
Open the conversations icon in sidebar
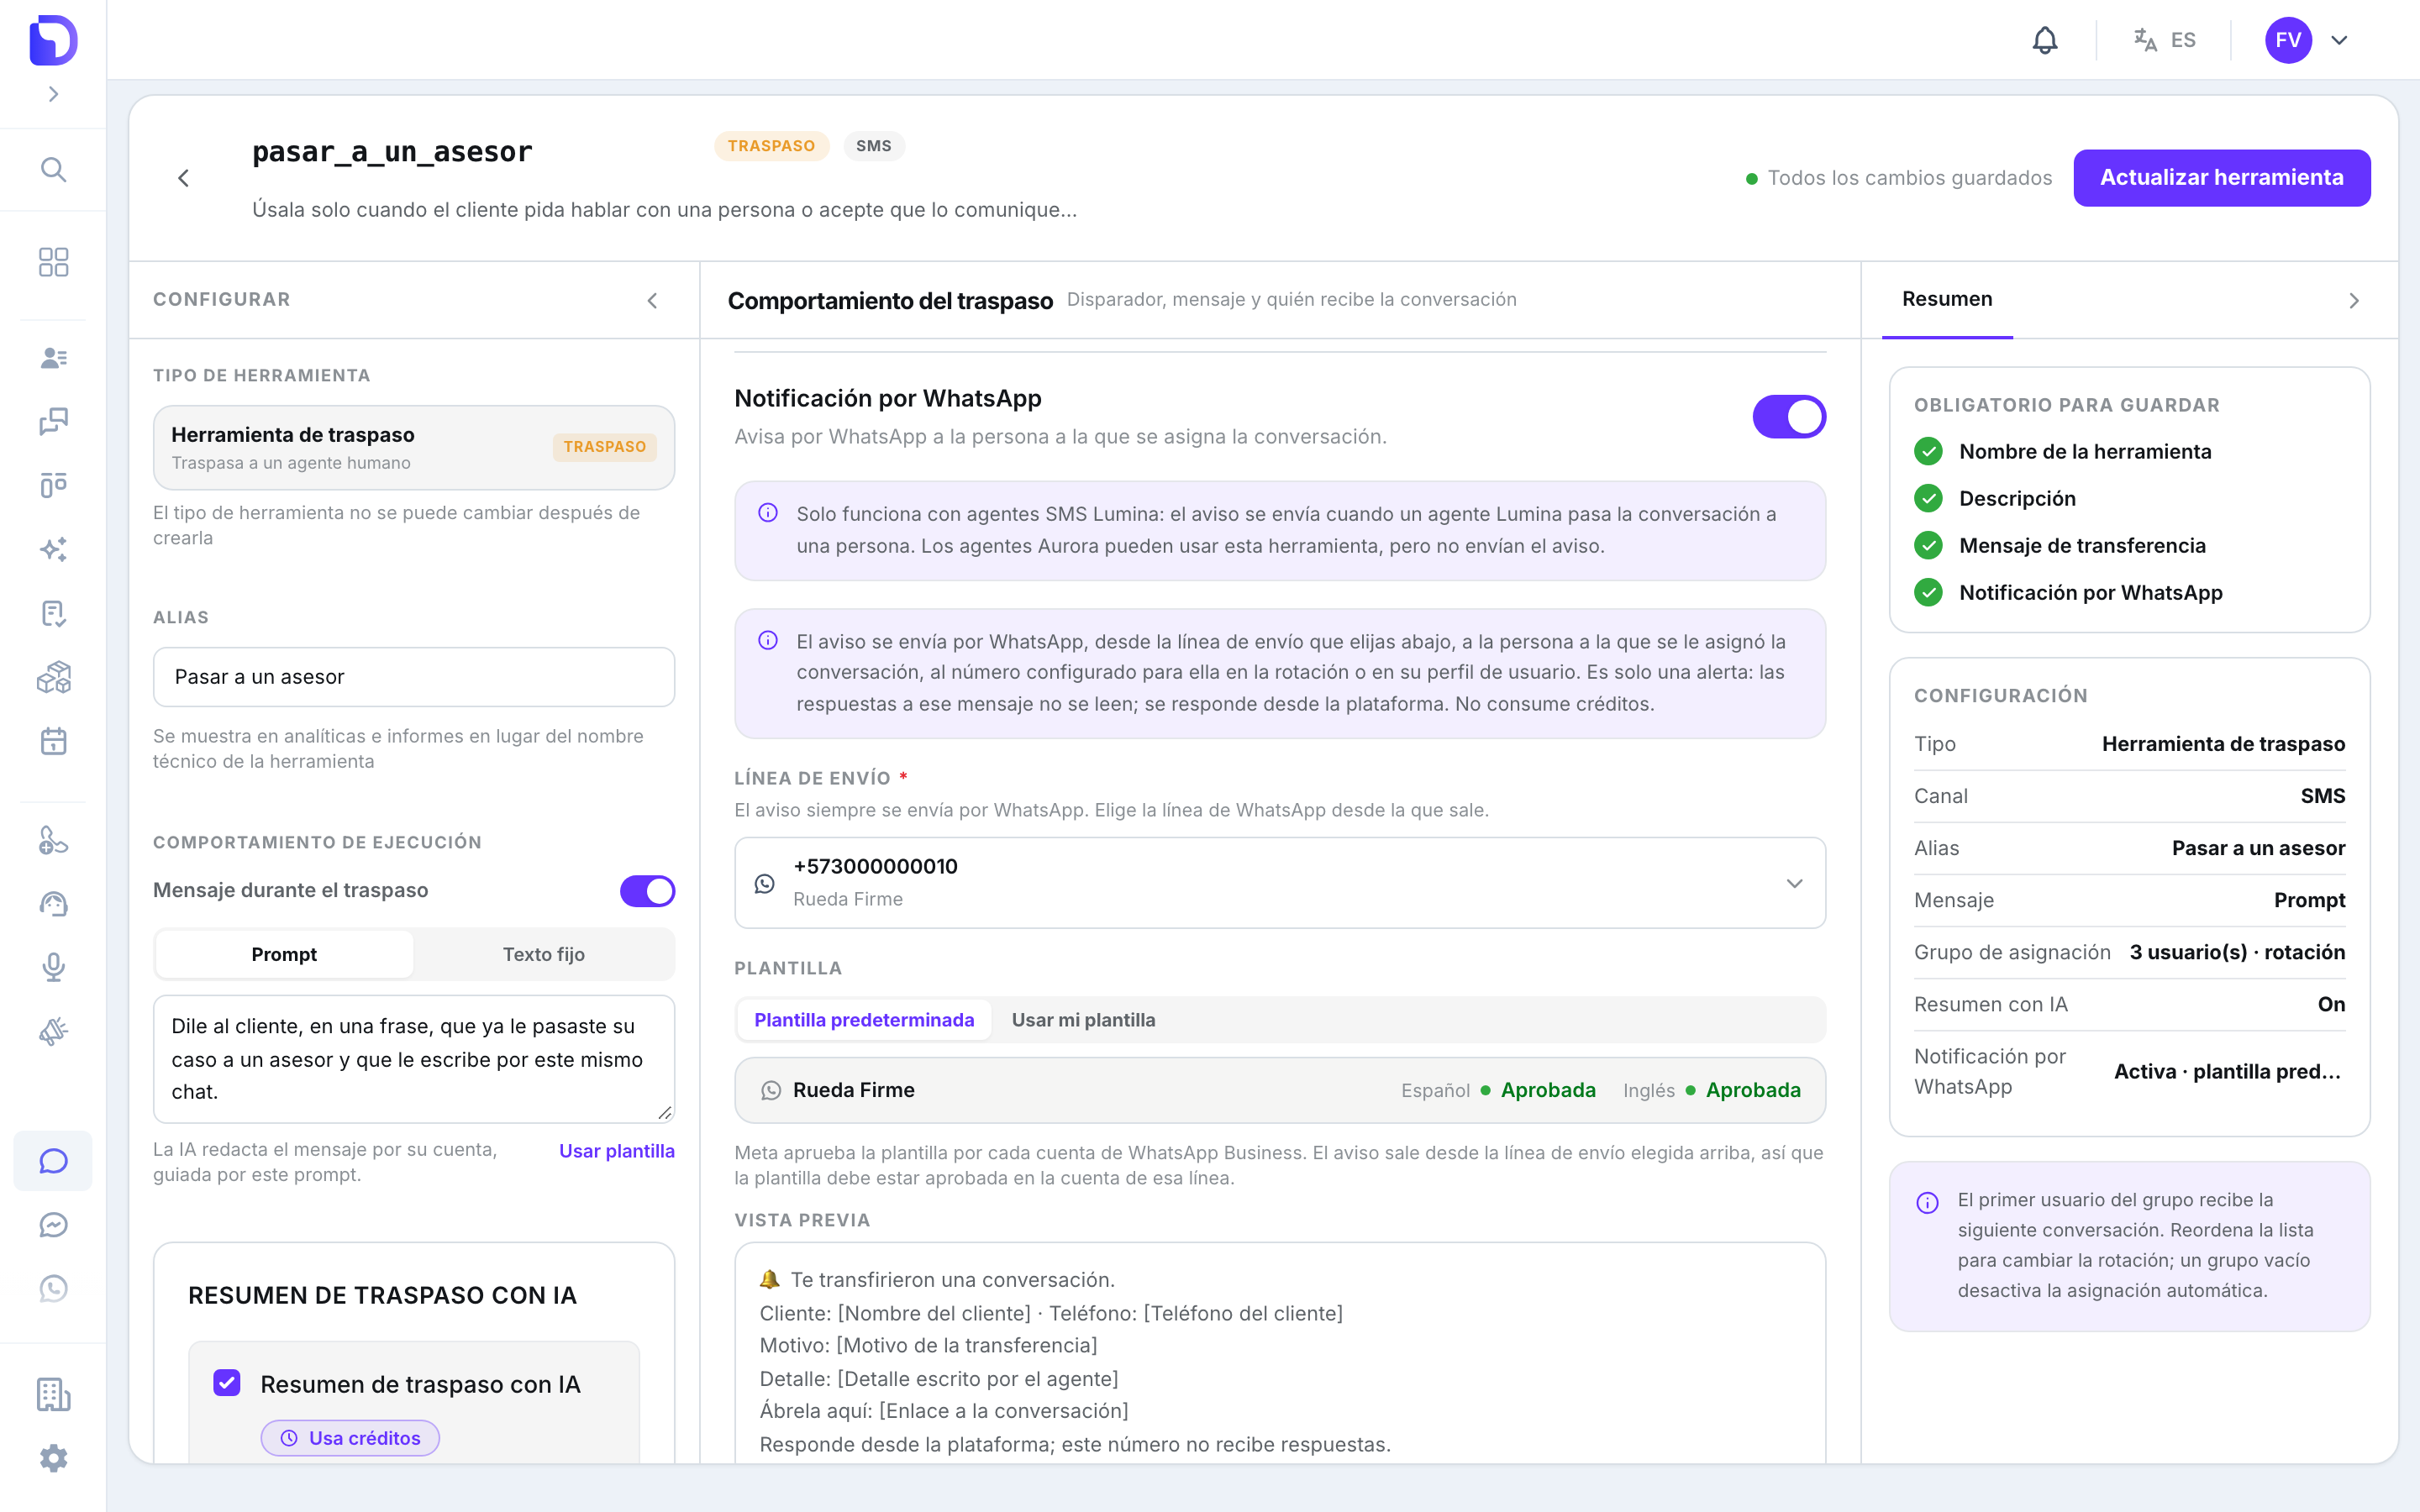(x=53, y=421)
